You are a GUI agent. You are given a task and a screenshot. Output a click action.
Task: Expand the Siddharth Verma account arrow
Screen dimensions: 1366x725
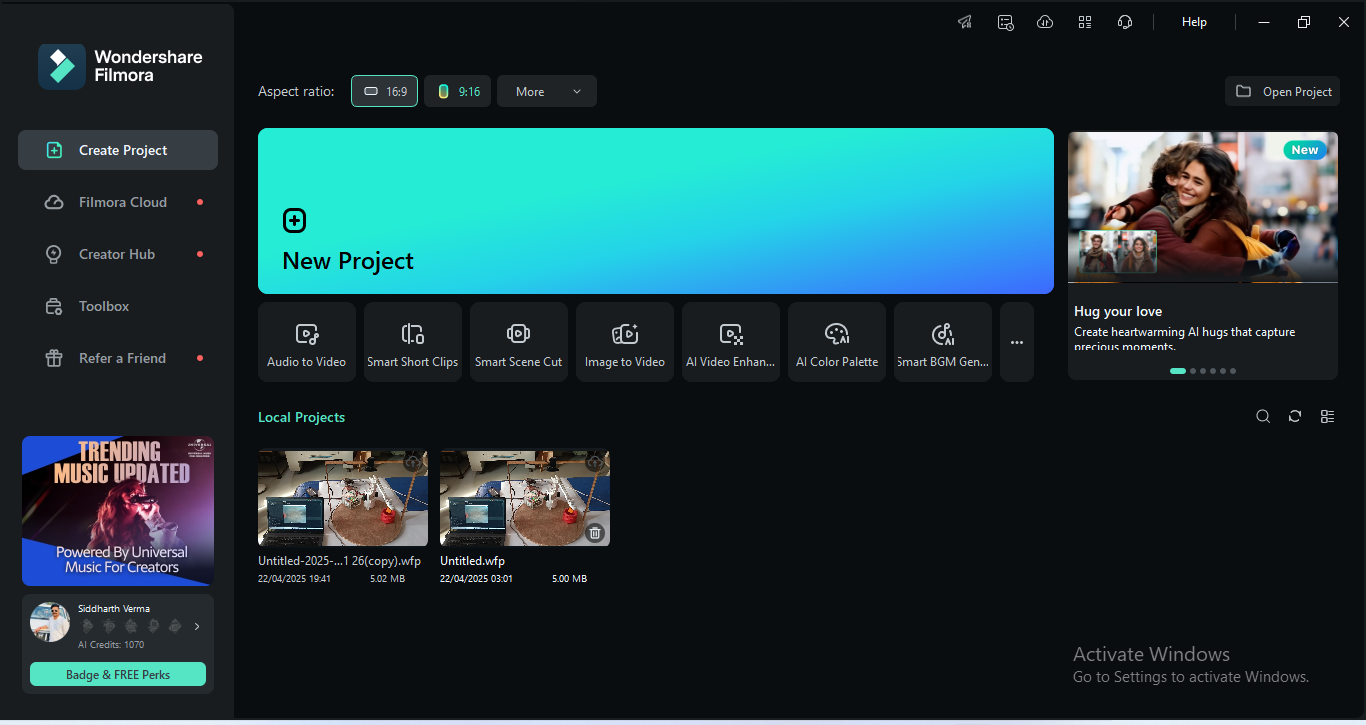pos(197,627)
